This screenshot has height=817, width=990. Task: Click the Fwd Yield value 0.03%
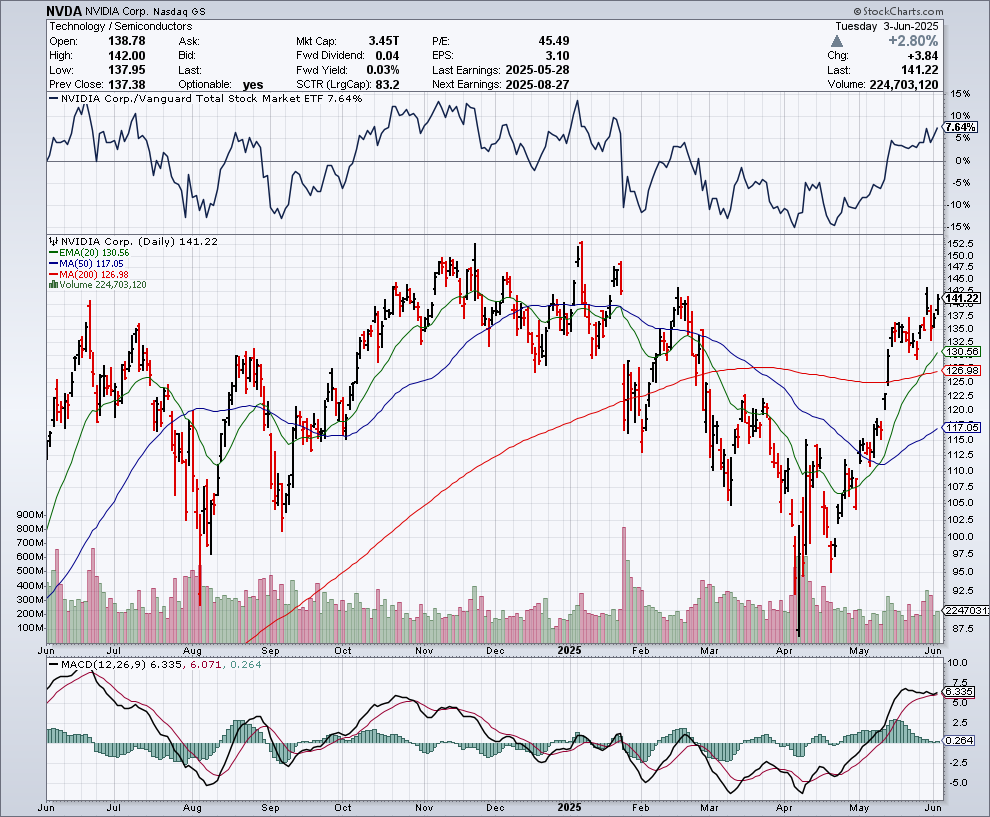[x=383, y=70]
